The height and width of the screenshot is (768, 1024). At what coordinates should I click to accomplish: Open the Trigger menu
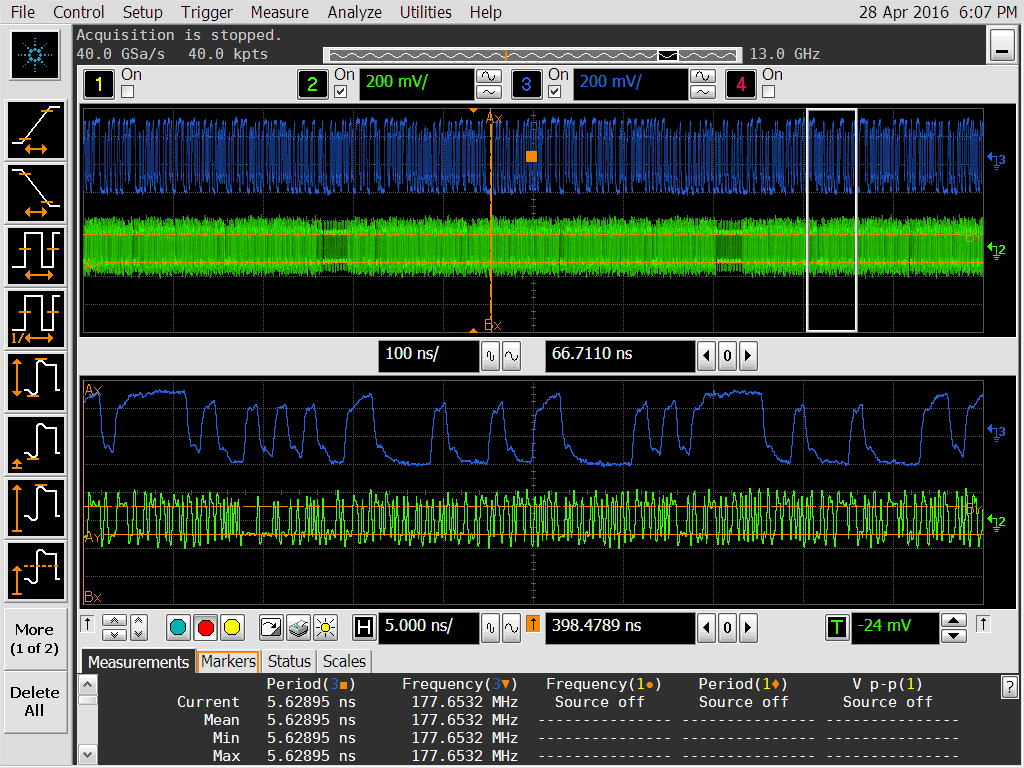click(x=207, y=12)
